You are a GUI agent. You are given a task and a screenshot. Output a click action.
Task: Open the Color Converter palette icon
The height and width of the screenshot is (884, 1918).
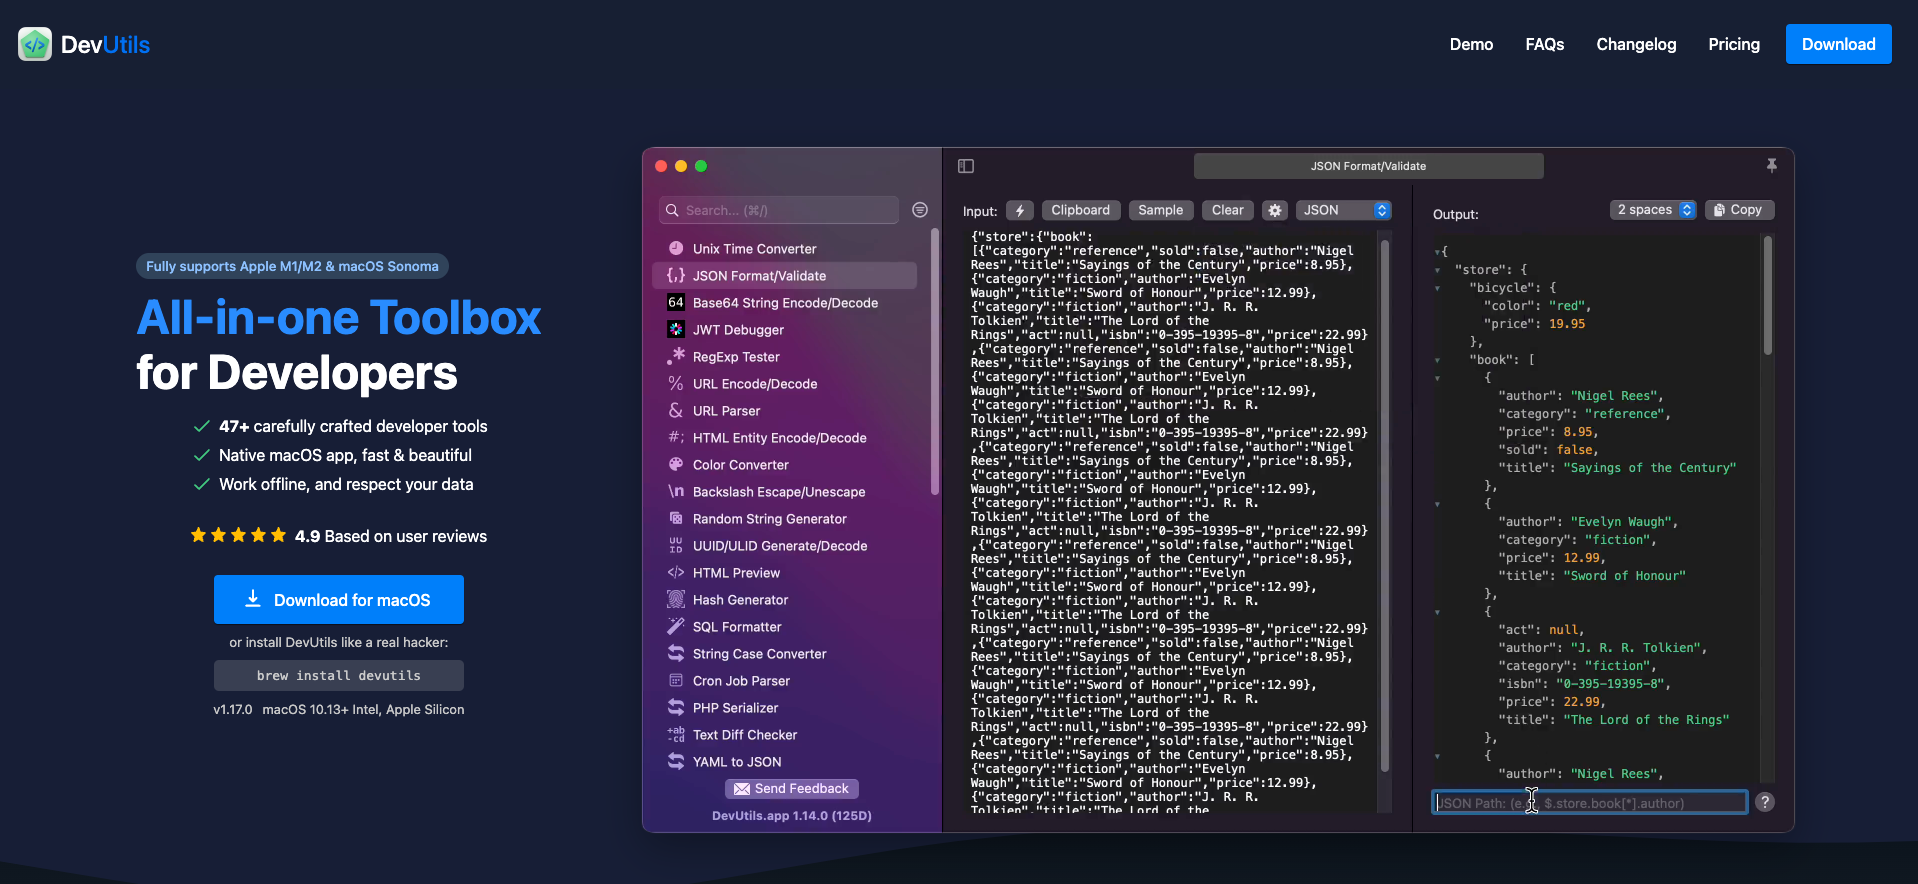(x=676, y=465)
